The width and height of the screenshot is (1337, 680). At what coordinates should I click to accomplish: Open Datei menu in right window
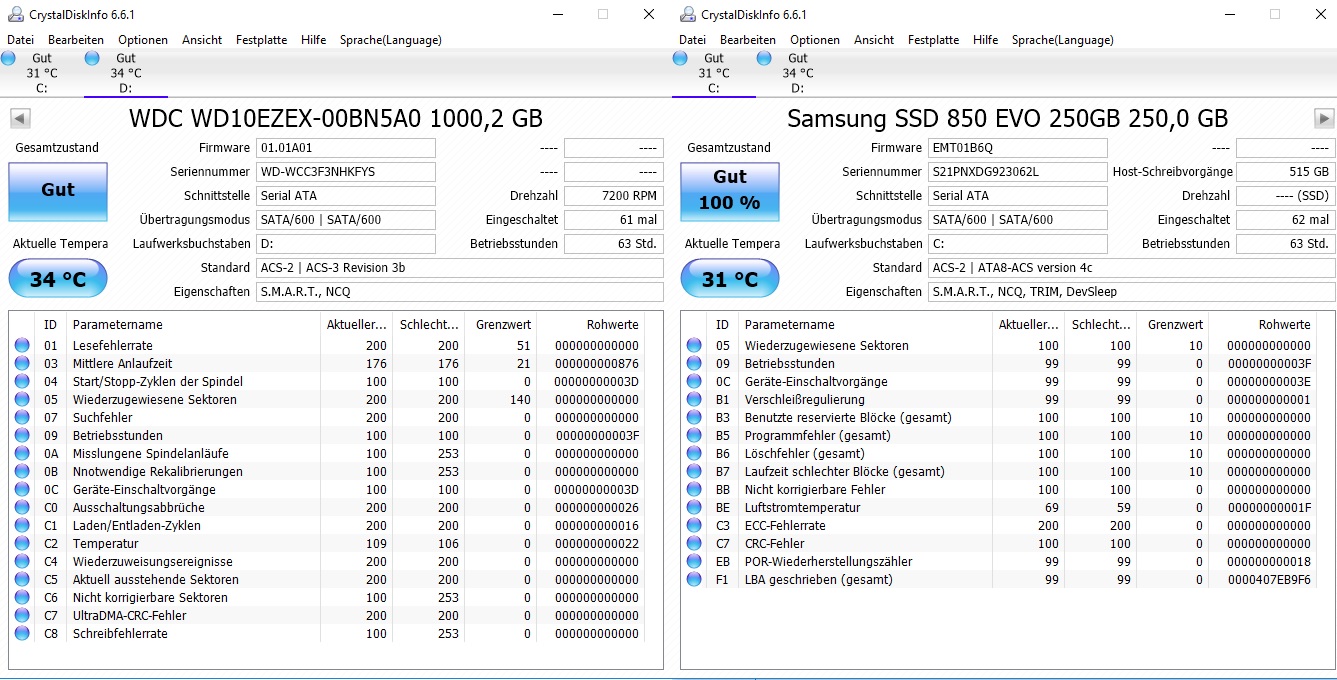pyautogui.click(x=693, y=40)
